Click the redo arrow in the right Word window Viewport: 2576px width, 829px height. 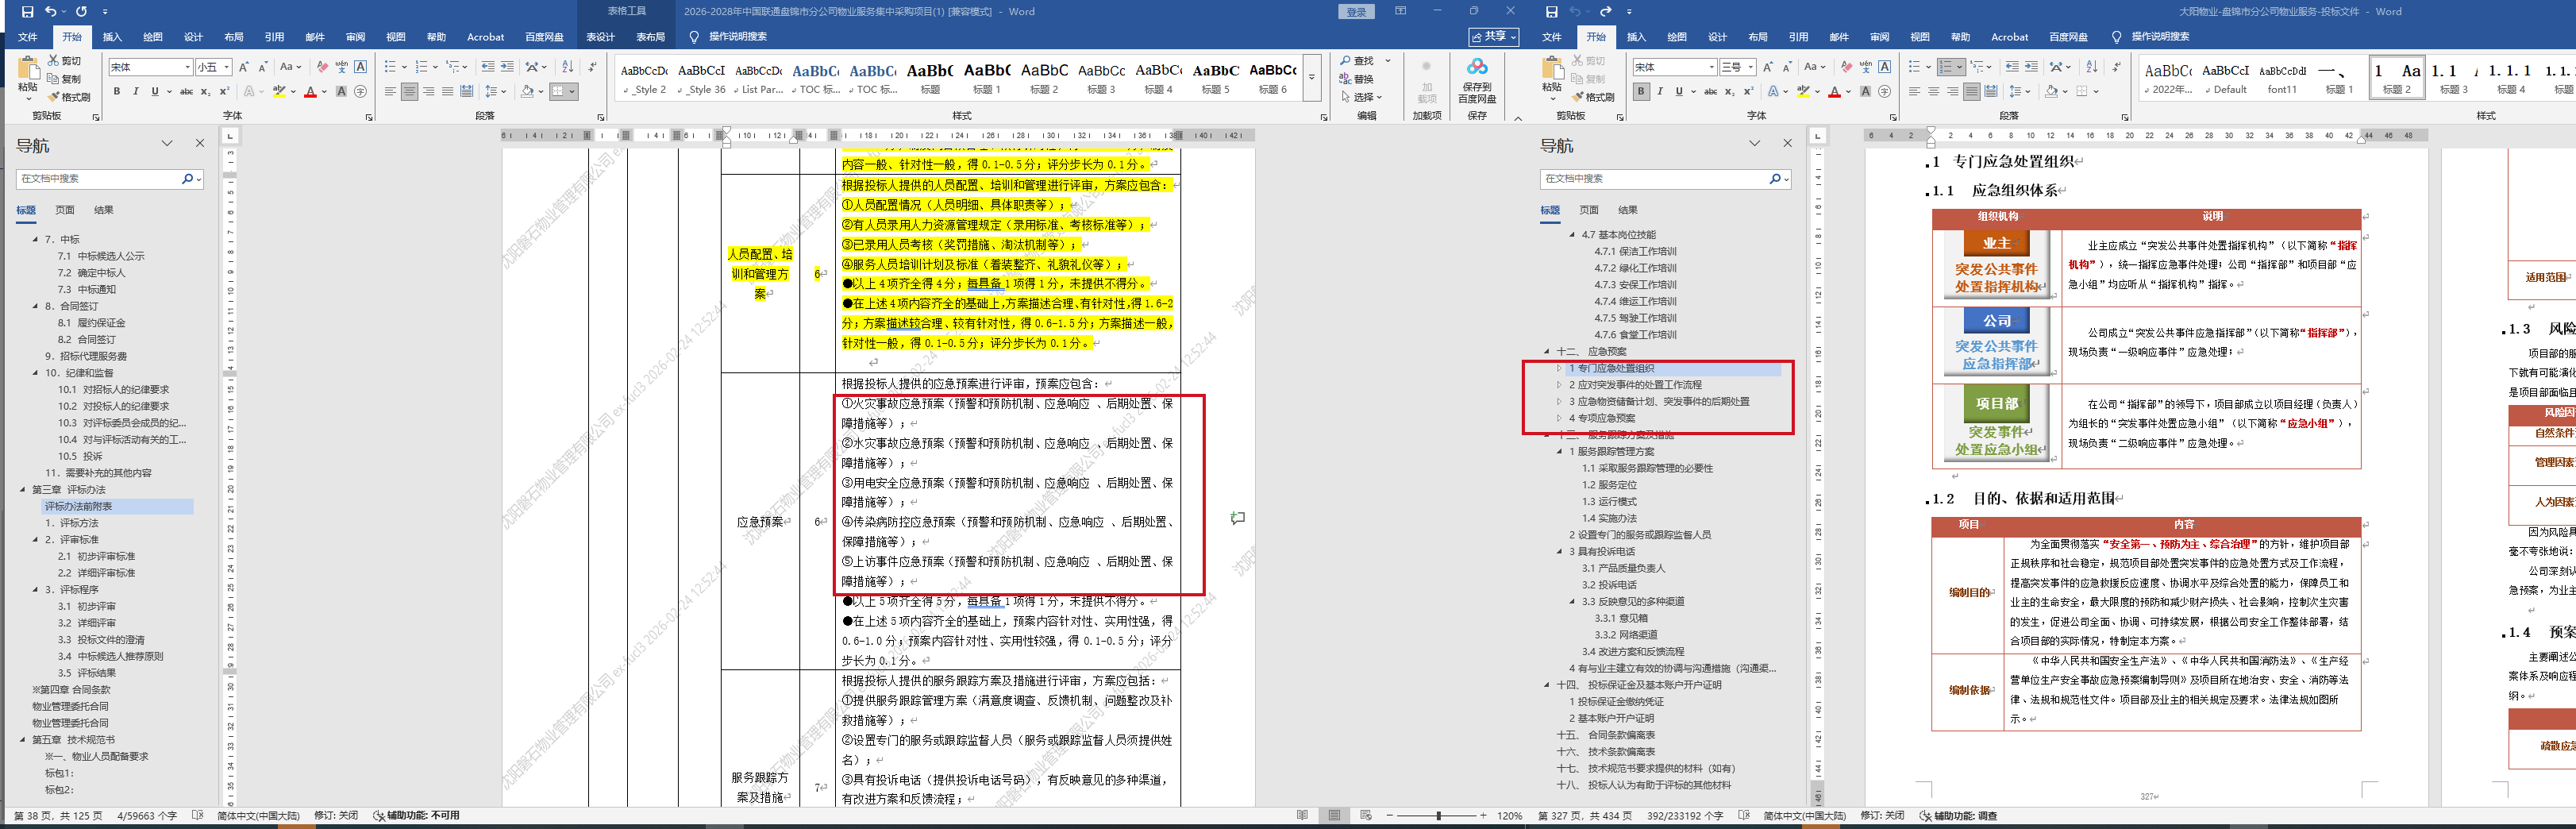[1605, 12]
